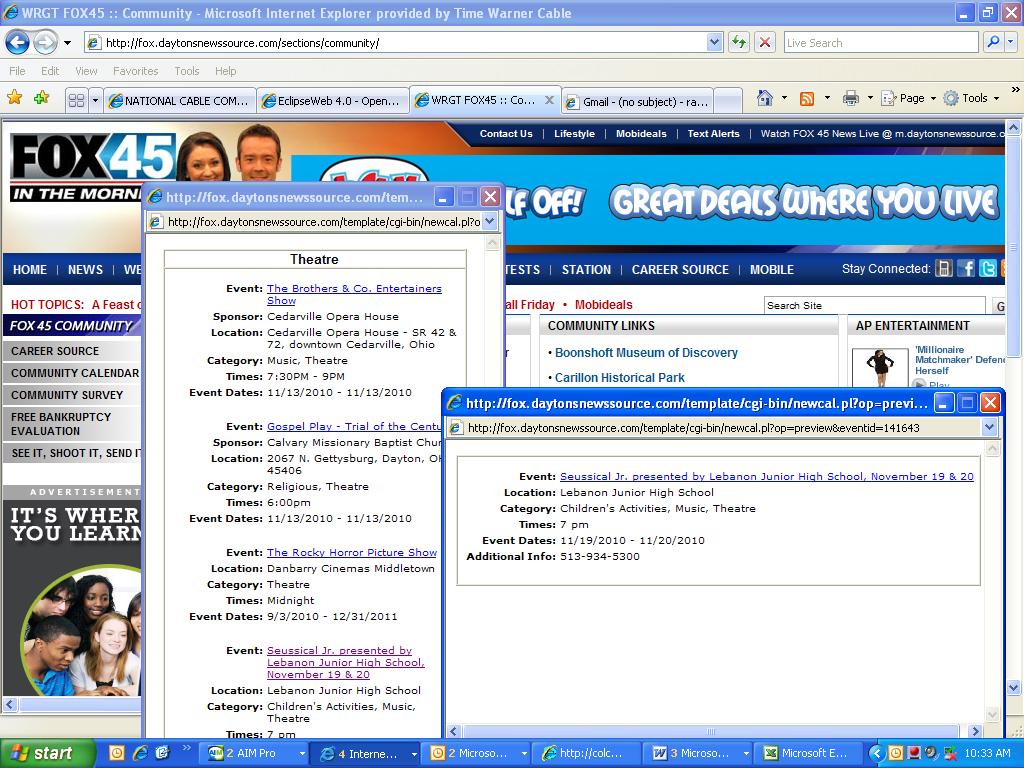This screenshot has height=768, width=1024.
Task: Open the File menu
Action: point(17,71)
